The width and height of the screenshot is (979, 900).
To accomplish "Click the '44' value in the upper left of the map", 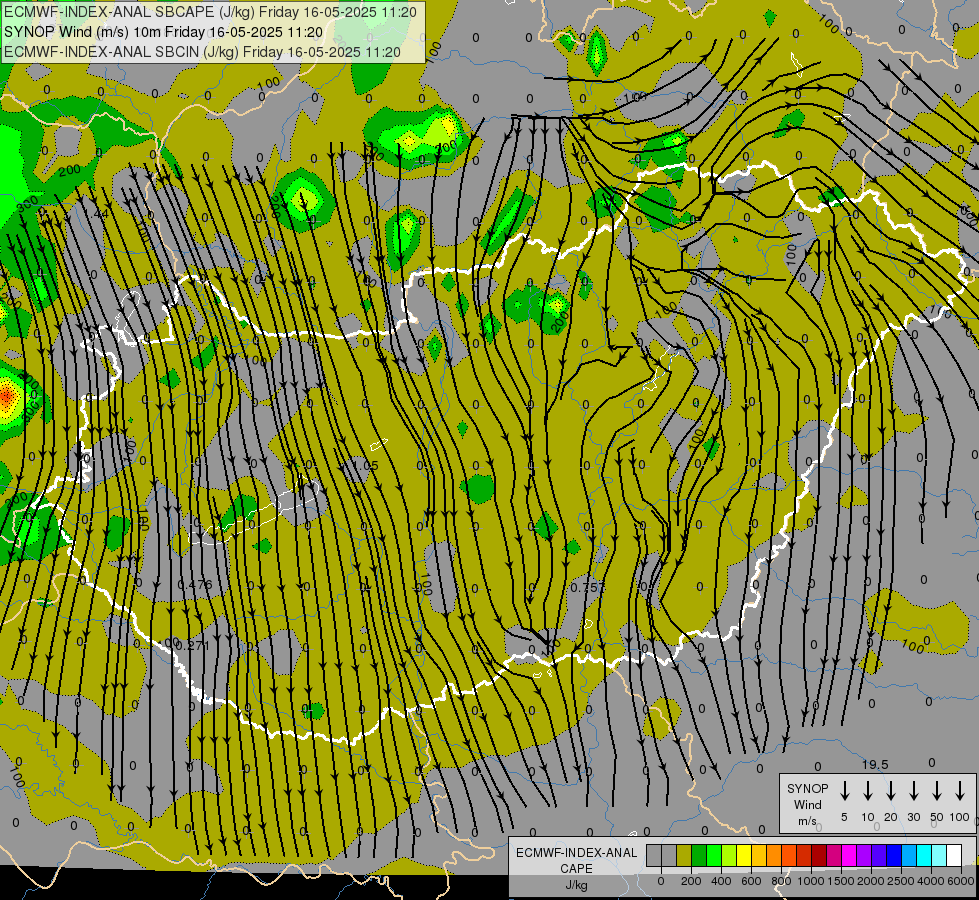I will (101, 214).
